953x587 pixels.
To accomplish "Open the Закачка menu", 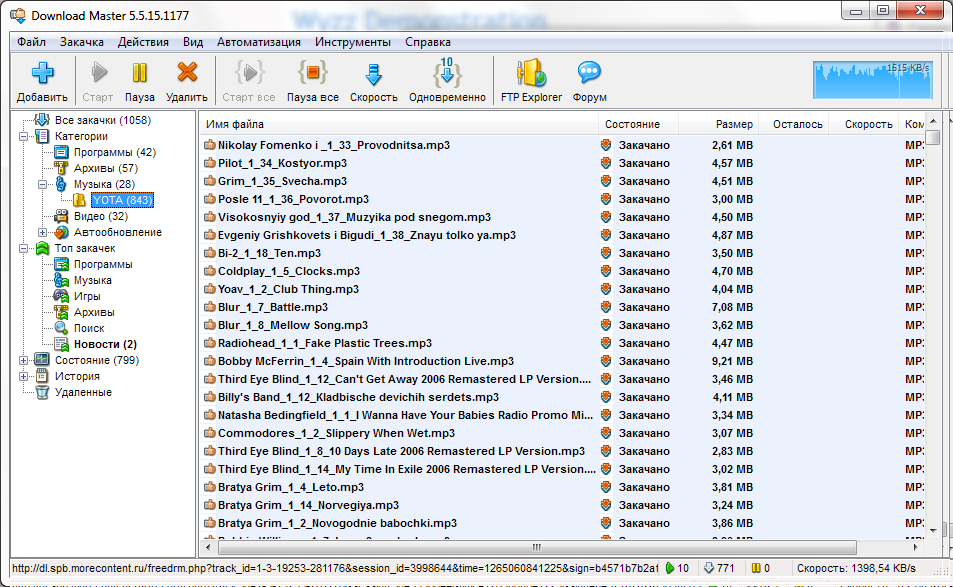I will coord(81,42).
